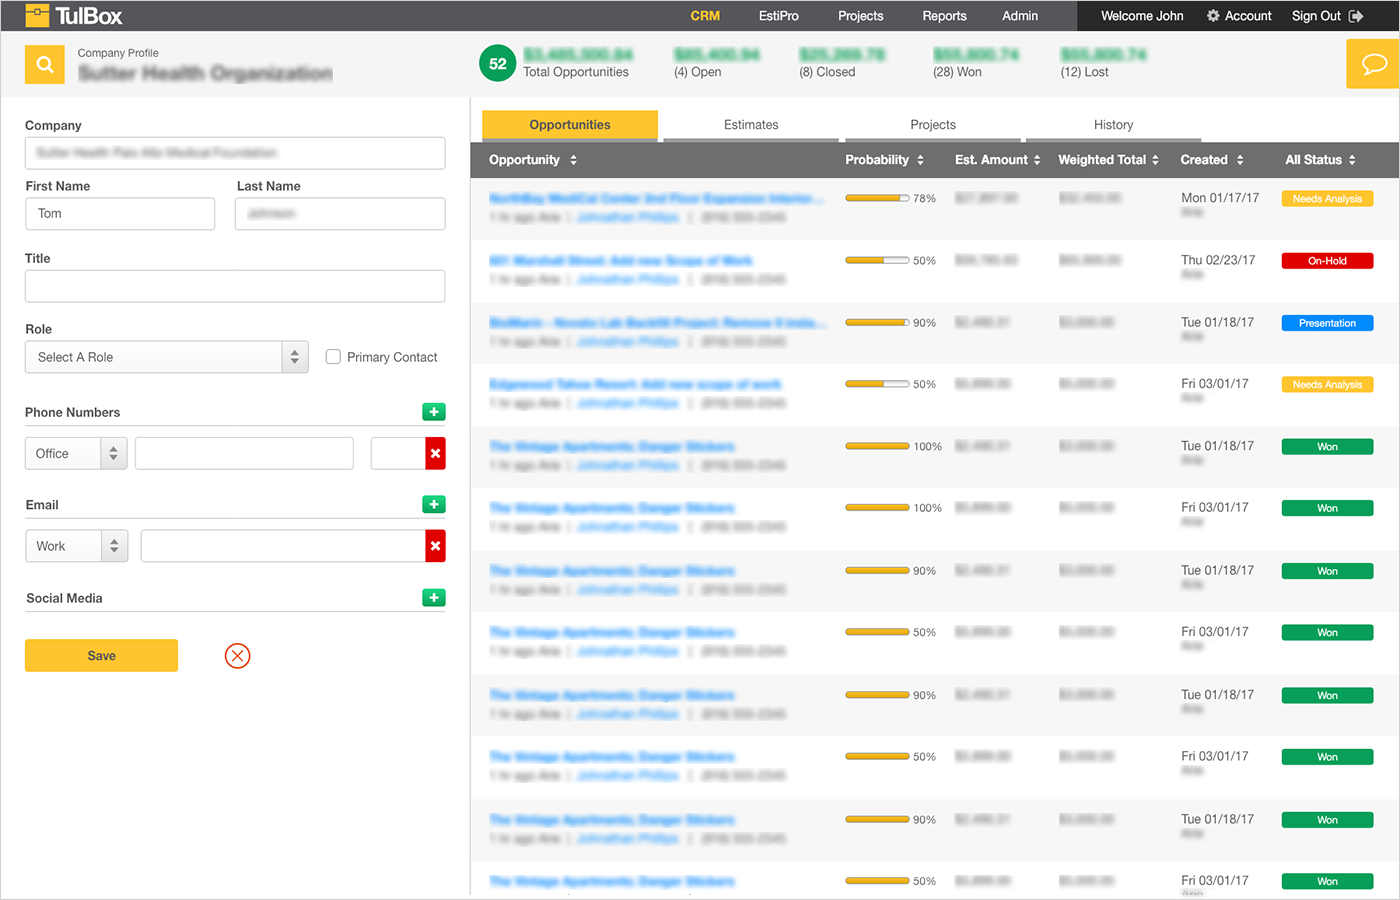Open the Work email type dropdown
The height and width of the screenshot is (900, 1400).
(76, 546)
